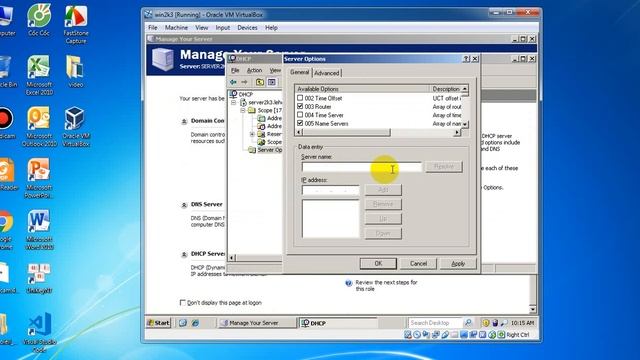Click the Internet Explorer quick launch icon
Image resolution: width=640 pixels, height=360 pixels.
(195, 323)
